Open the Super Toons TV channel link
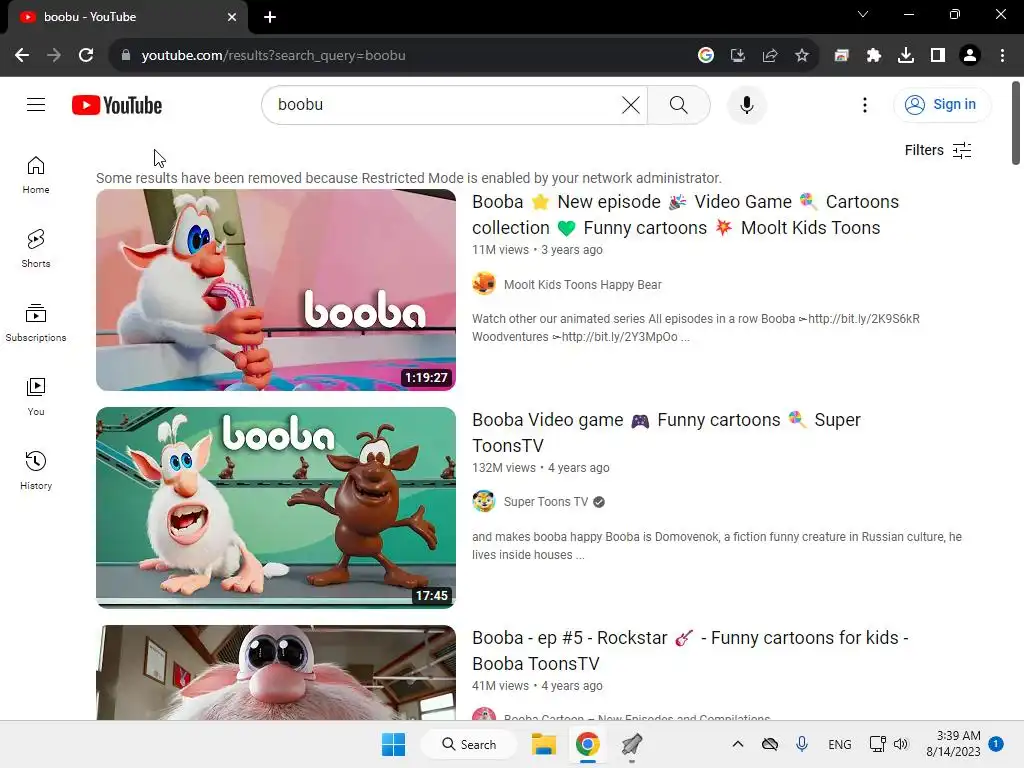Viewport: 1024px width, 768px height. 546,502
